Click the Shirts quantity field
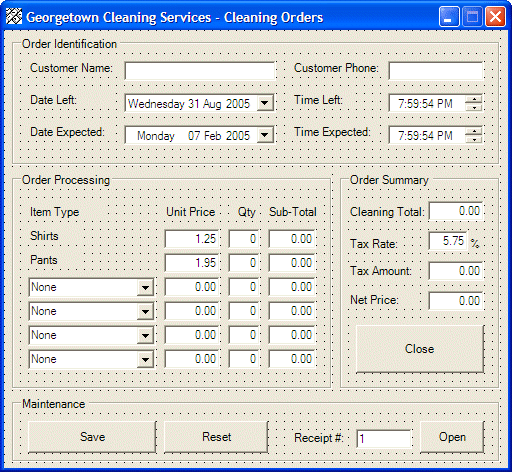Viewport: 512px width, 472px height. coord(244,239)
